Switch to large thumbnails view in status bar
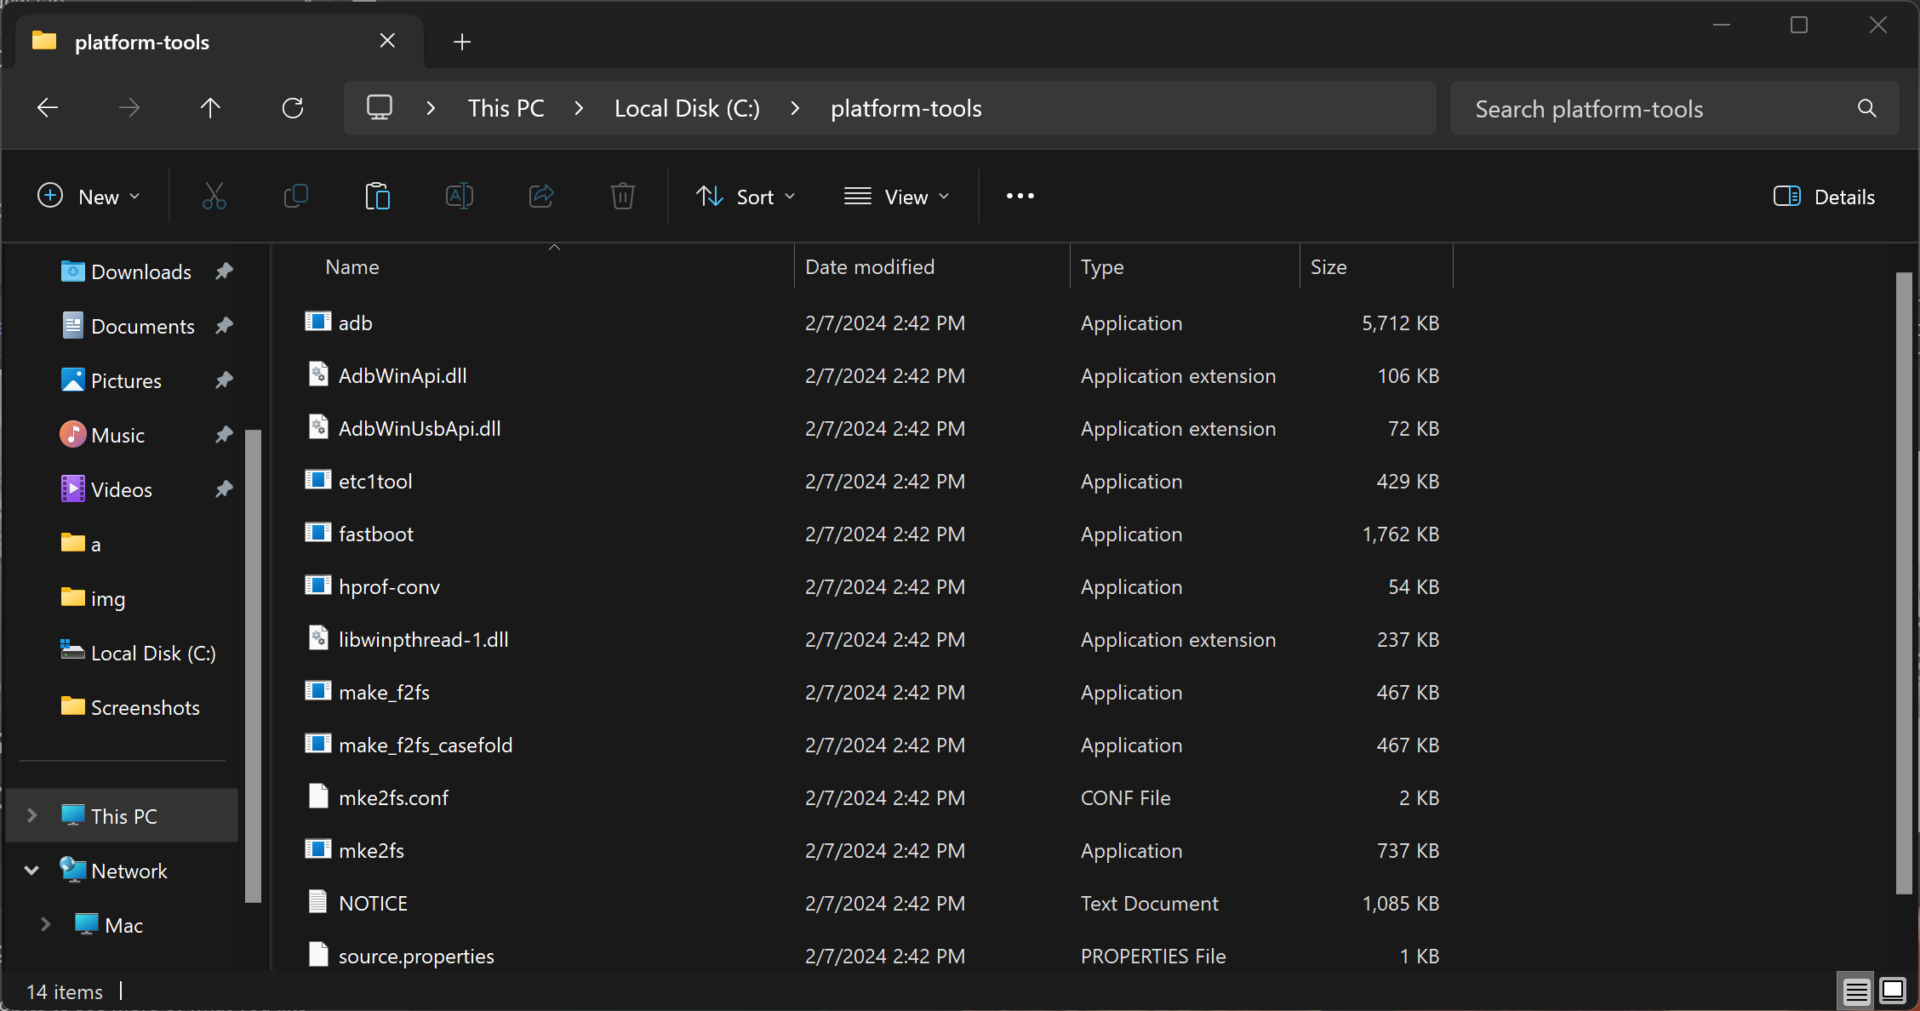Viewport: 1920px width, 1011px height. pyautogui.click(x=1892, y=990)
